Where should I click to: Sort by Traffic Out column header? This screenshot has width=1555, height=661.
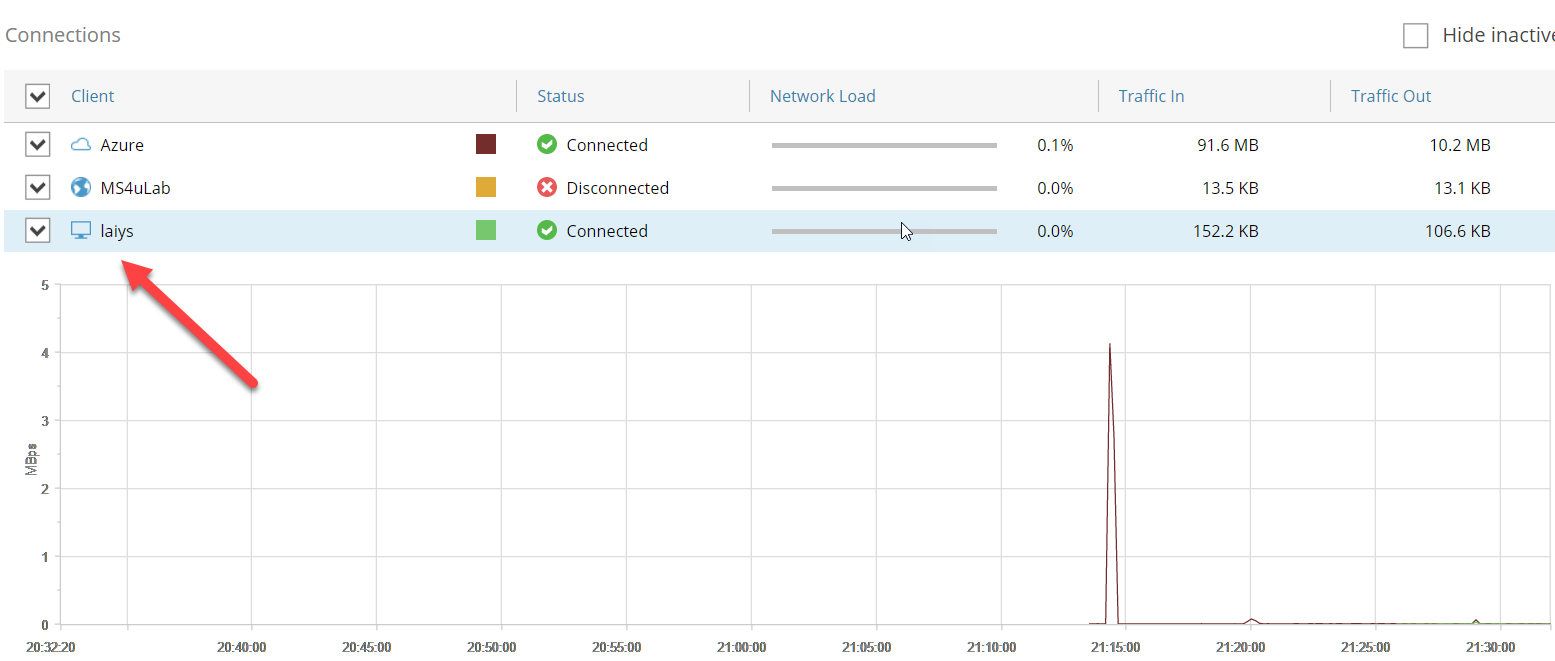1390,96
